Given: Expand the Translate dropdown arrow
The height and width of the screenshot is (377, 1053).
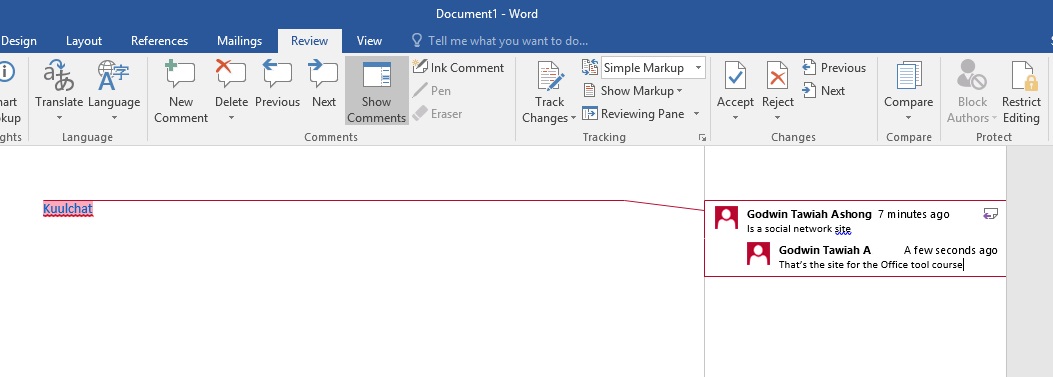Looking at the screenshot, I should point(58,118).
